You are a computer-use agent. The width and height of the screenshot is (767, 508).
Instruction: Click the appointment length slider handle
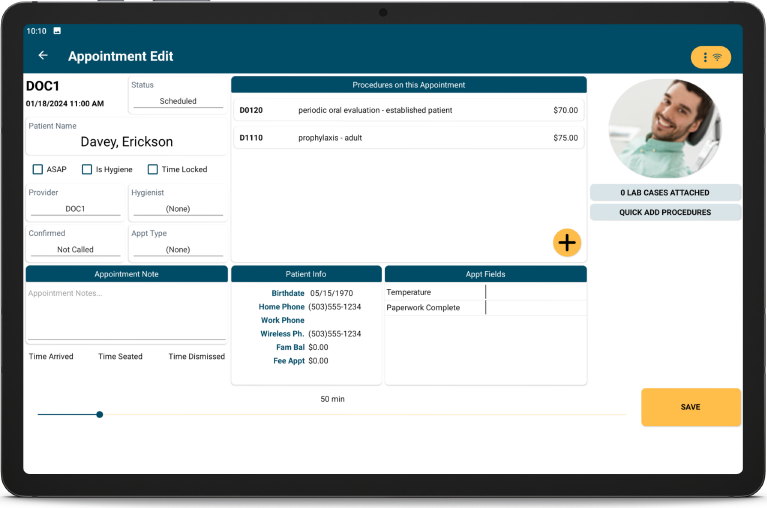coord(100,414)
